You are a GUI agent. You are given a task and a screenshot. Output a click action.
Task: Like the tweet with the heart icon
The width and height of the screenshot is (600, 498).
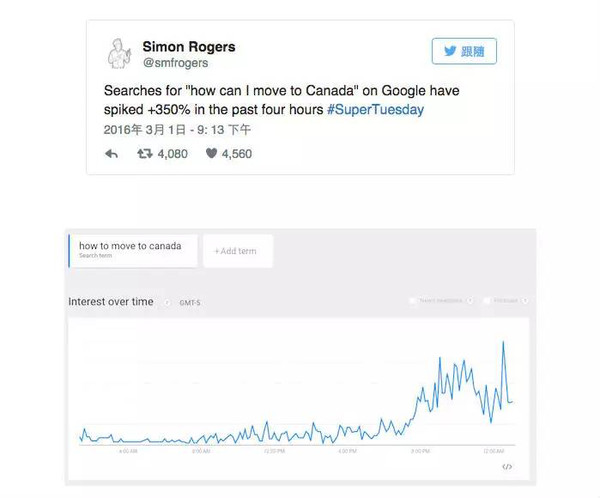pos(211,153)
